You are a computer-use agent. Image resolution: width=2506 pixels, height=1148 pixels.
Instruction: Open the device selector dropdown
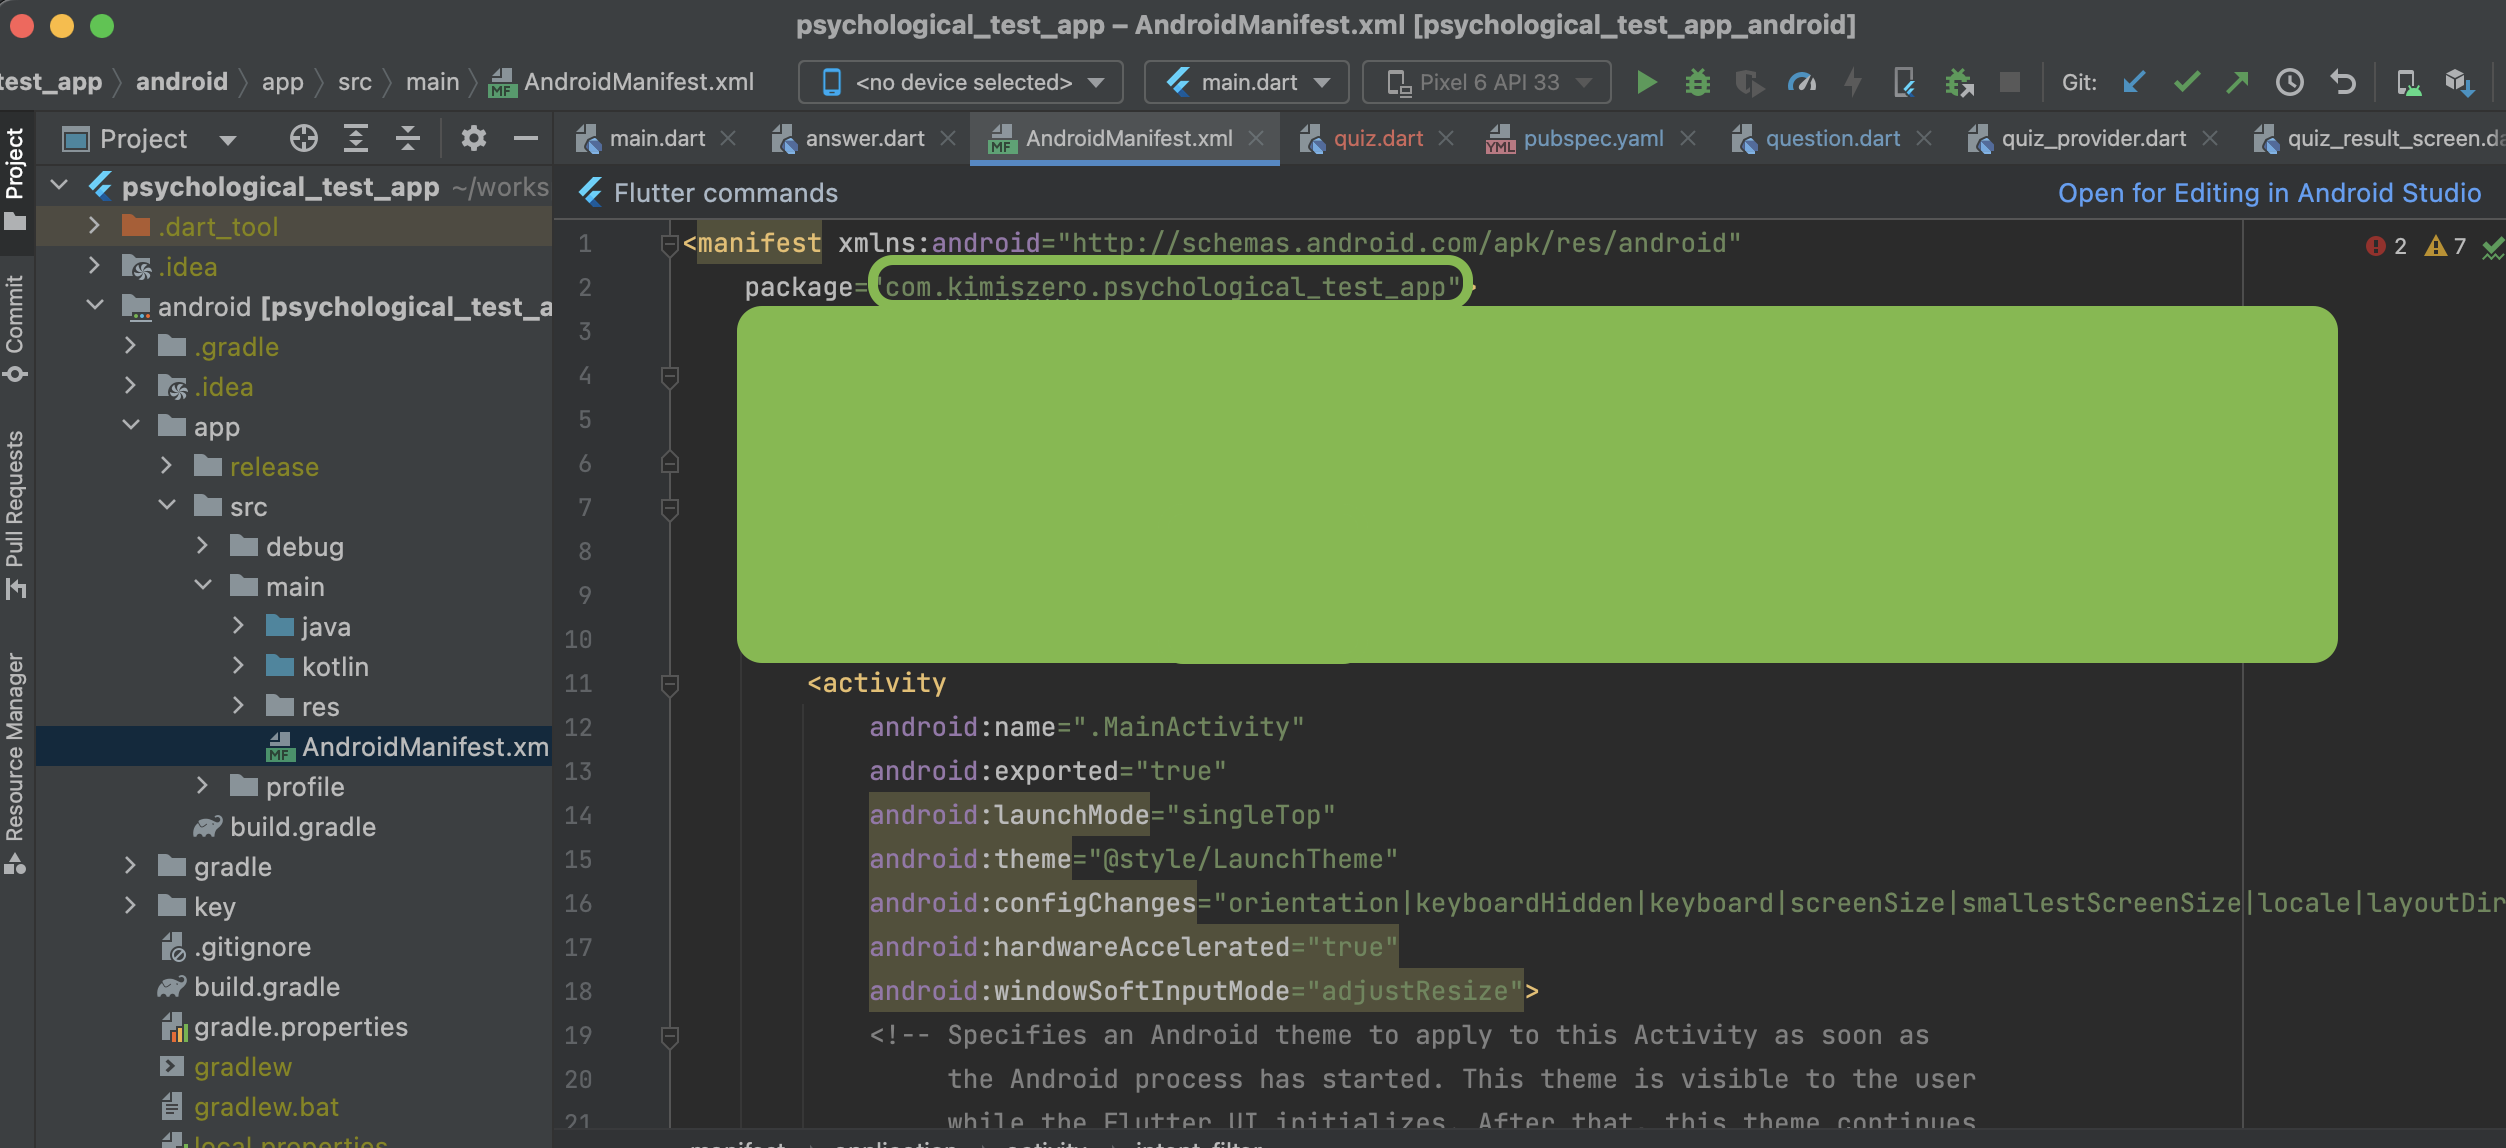[961, 82]
